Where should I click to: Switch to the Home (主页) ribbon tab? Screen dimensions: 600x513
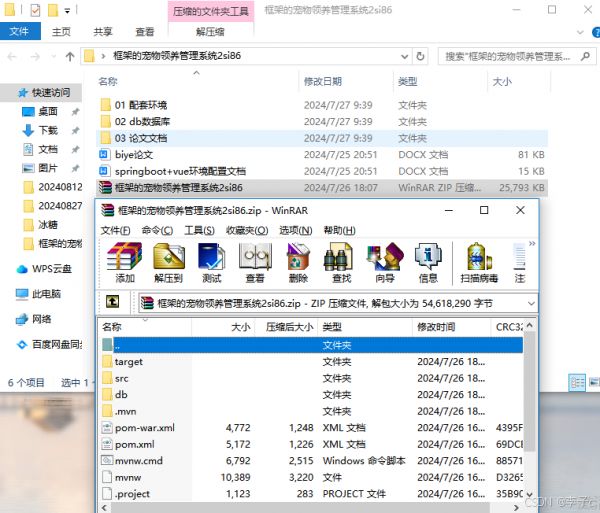pyautogui.click(x=61, y=32)
